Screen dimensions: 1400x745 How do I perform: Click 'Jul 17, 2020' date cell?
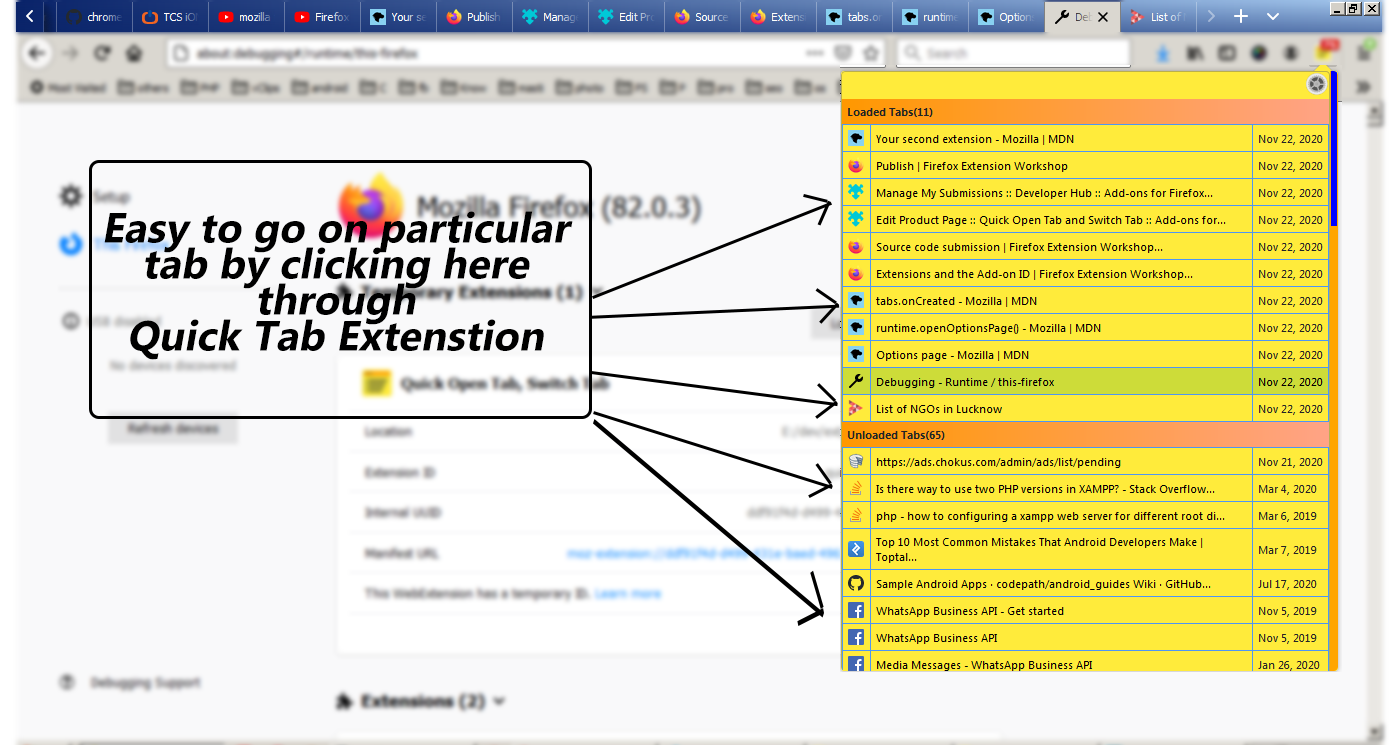click(x=1290, y=584)
